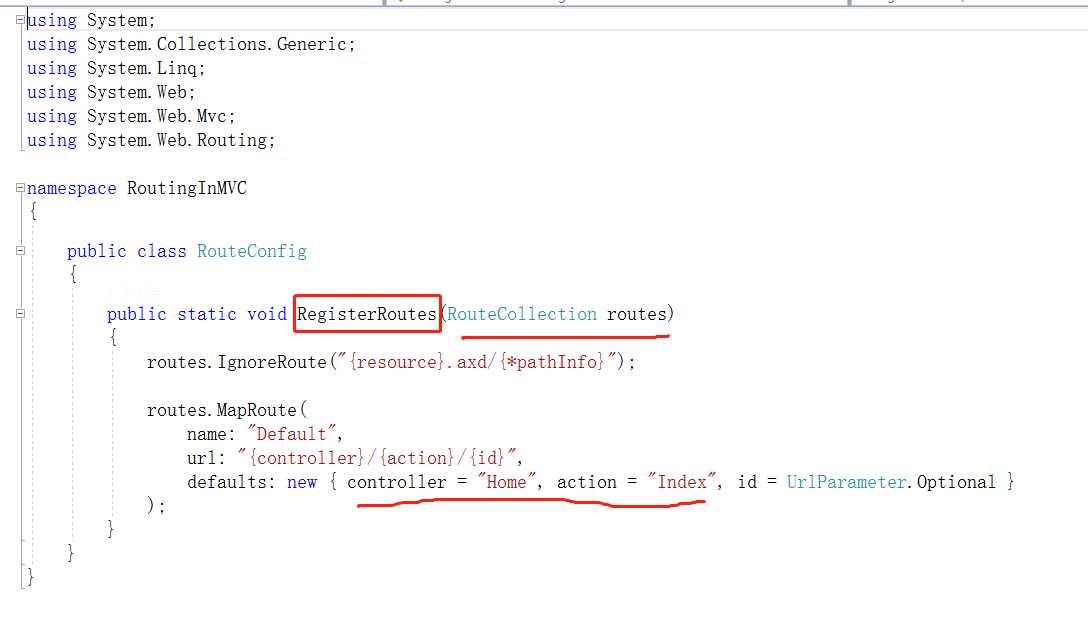
Task: Click the "Index" string value
Action: point(682,481)
